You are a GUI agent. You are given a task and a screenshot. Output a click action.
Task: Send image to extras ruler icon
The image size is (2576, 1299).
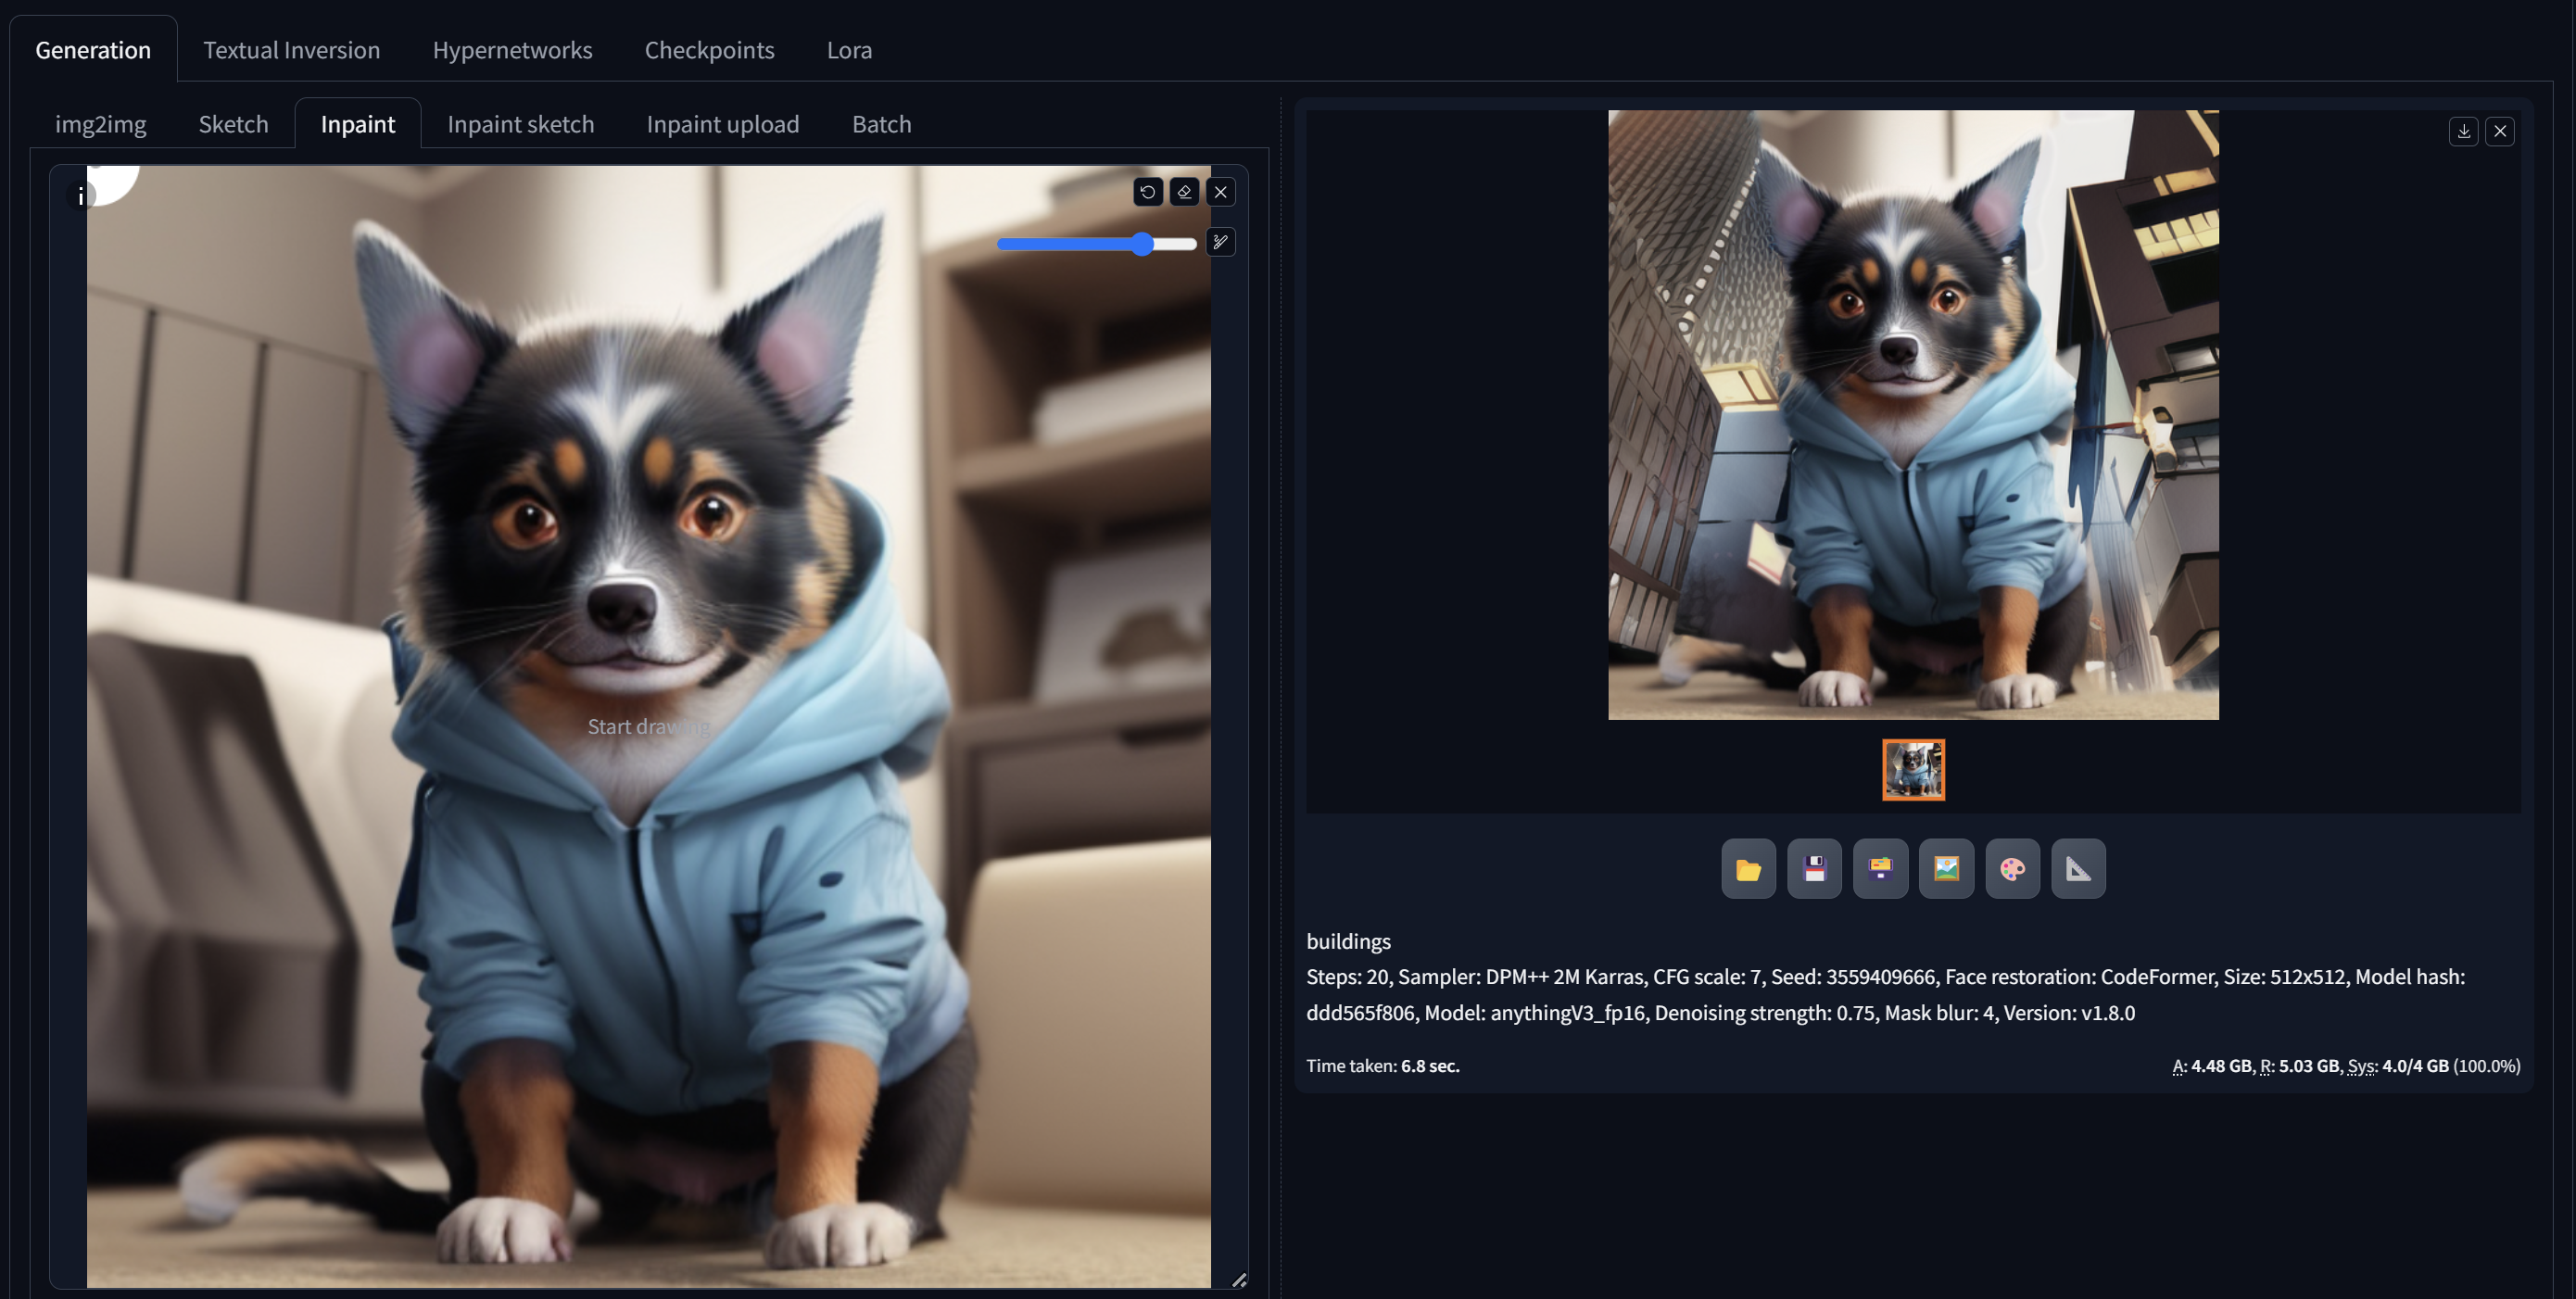point(2078,869)
